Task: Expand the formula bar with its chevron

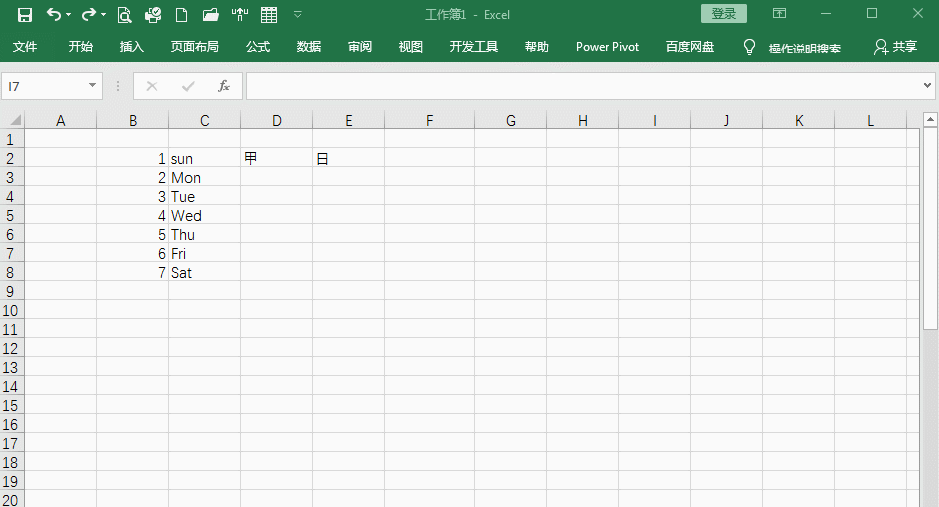Action: point(928,86)
